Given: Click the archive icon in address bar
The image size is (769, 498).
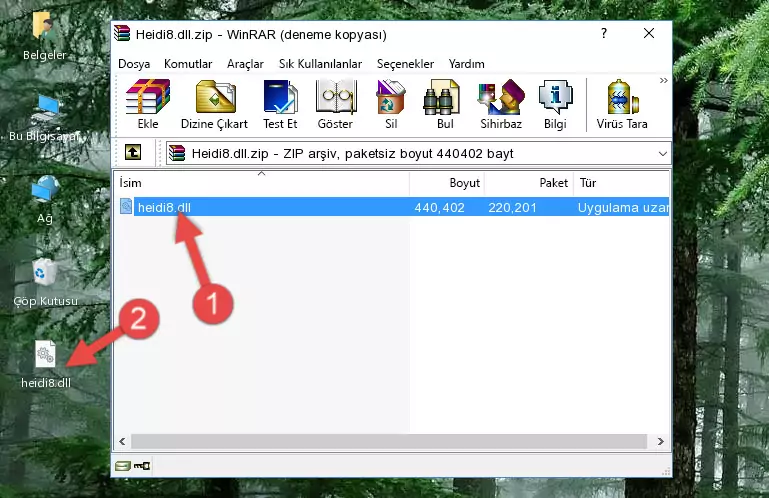Looking at the screenshot, I should (x=177, y=153).
